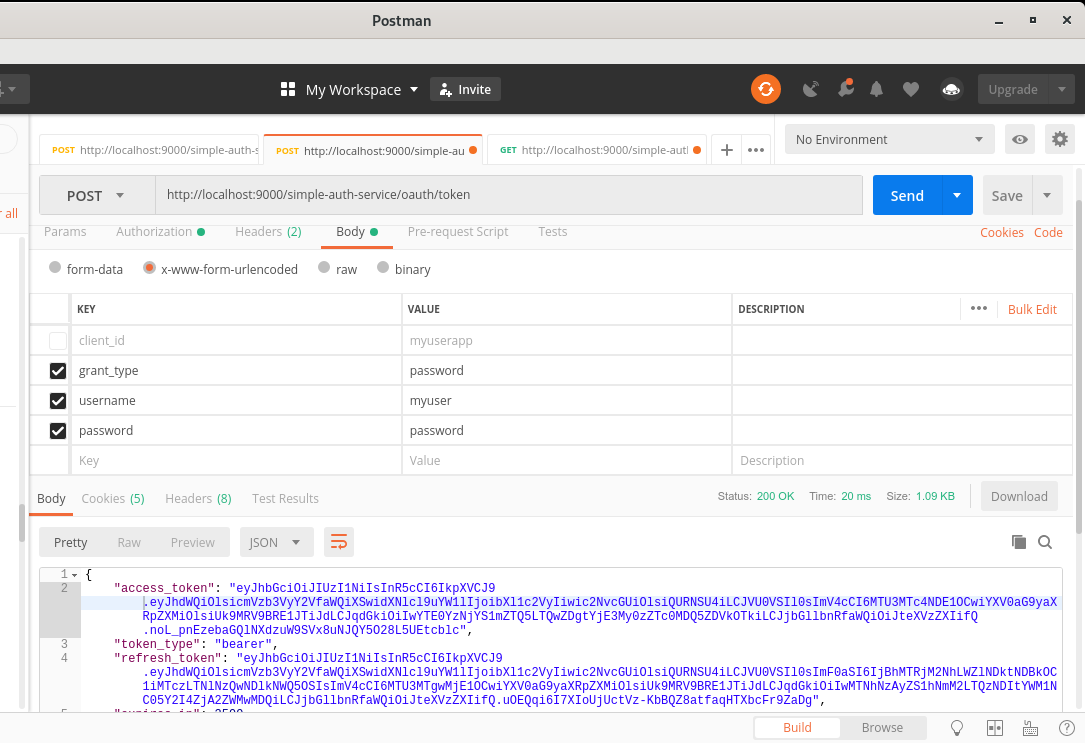Image resolution: width=1085 pixels, height=743 pixels.
Task: Select the form-data radio option
Action: tap(55, 268)
